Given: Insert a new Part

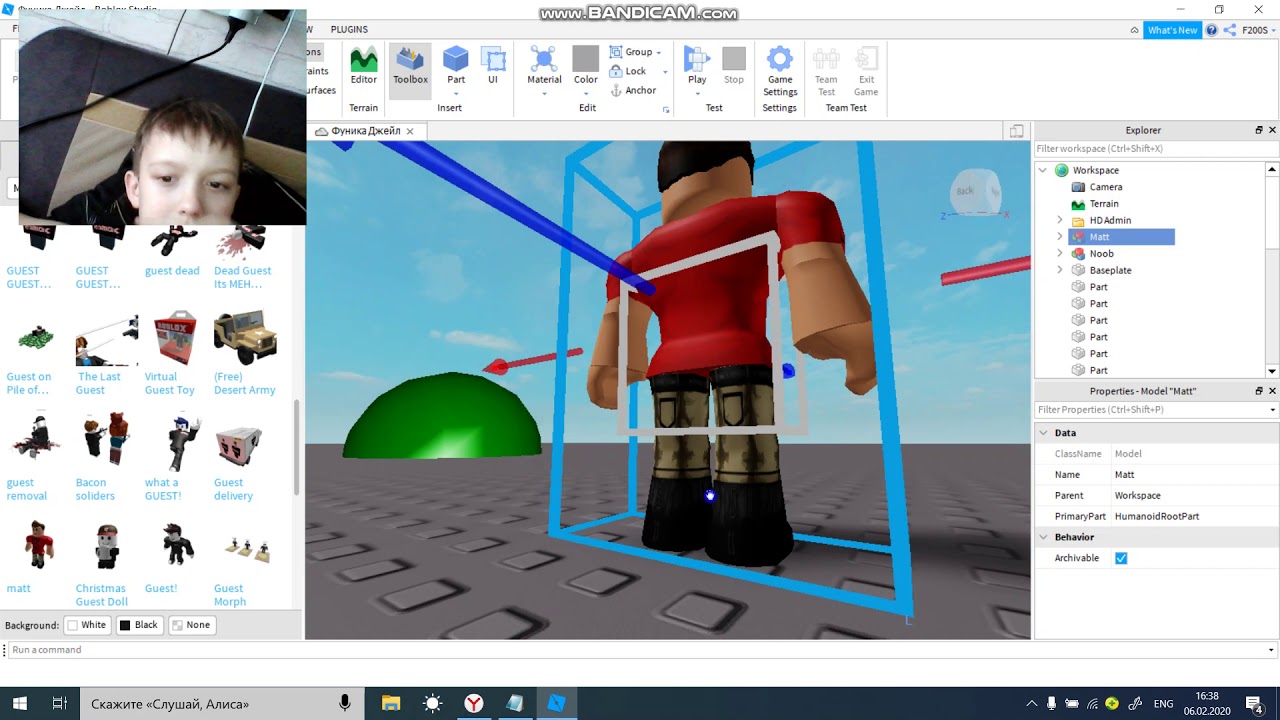Looking at the screenshot, I should pos(456,64).
